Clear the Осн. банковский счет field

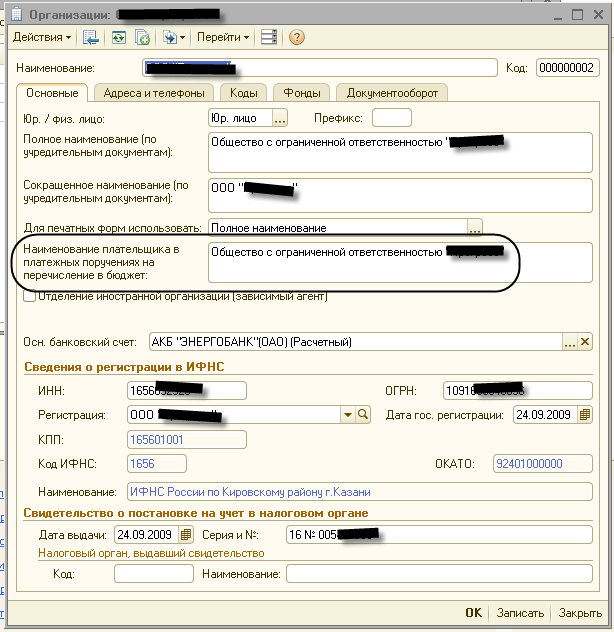(586, 342)
